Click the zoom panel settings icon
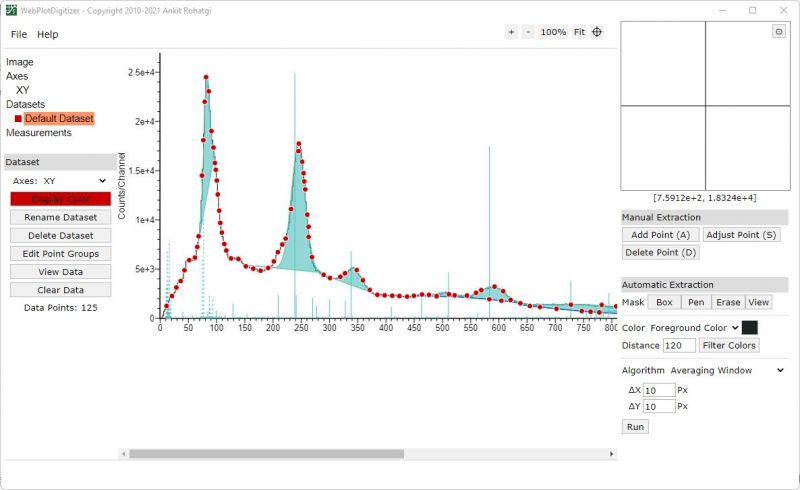This screenshot has width=800, height=490. tap(778, 32)
